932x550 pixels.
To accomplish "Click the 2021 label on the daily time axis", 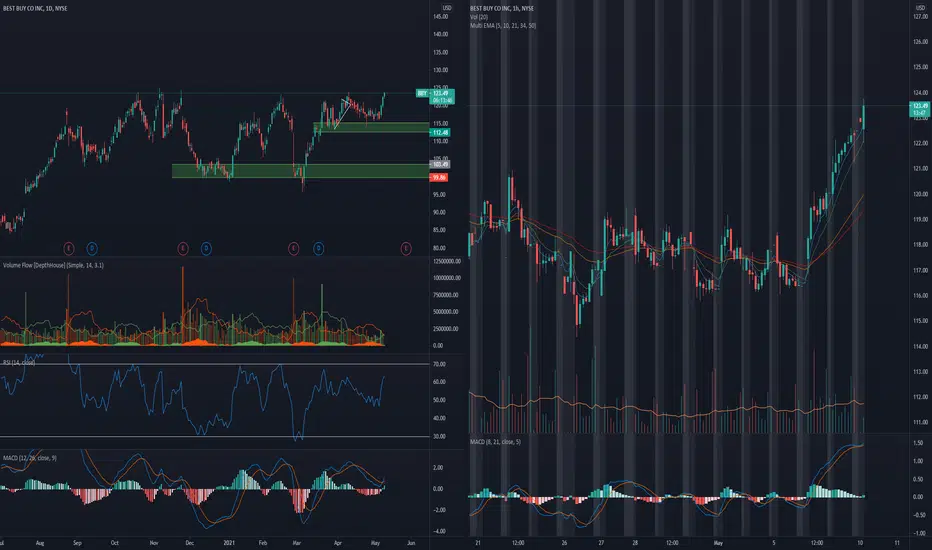I will click(229, 543).
